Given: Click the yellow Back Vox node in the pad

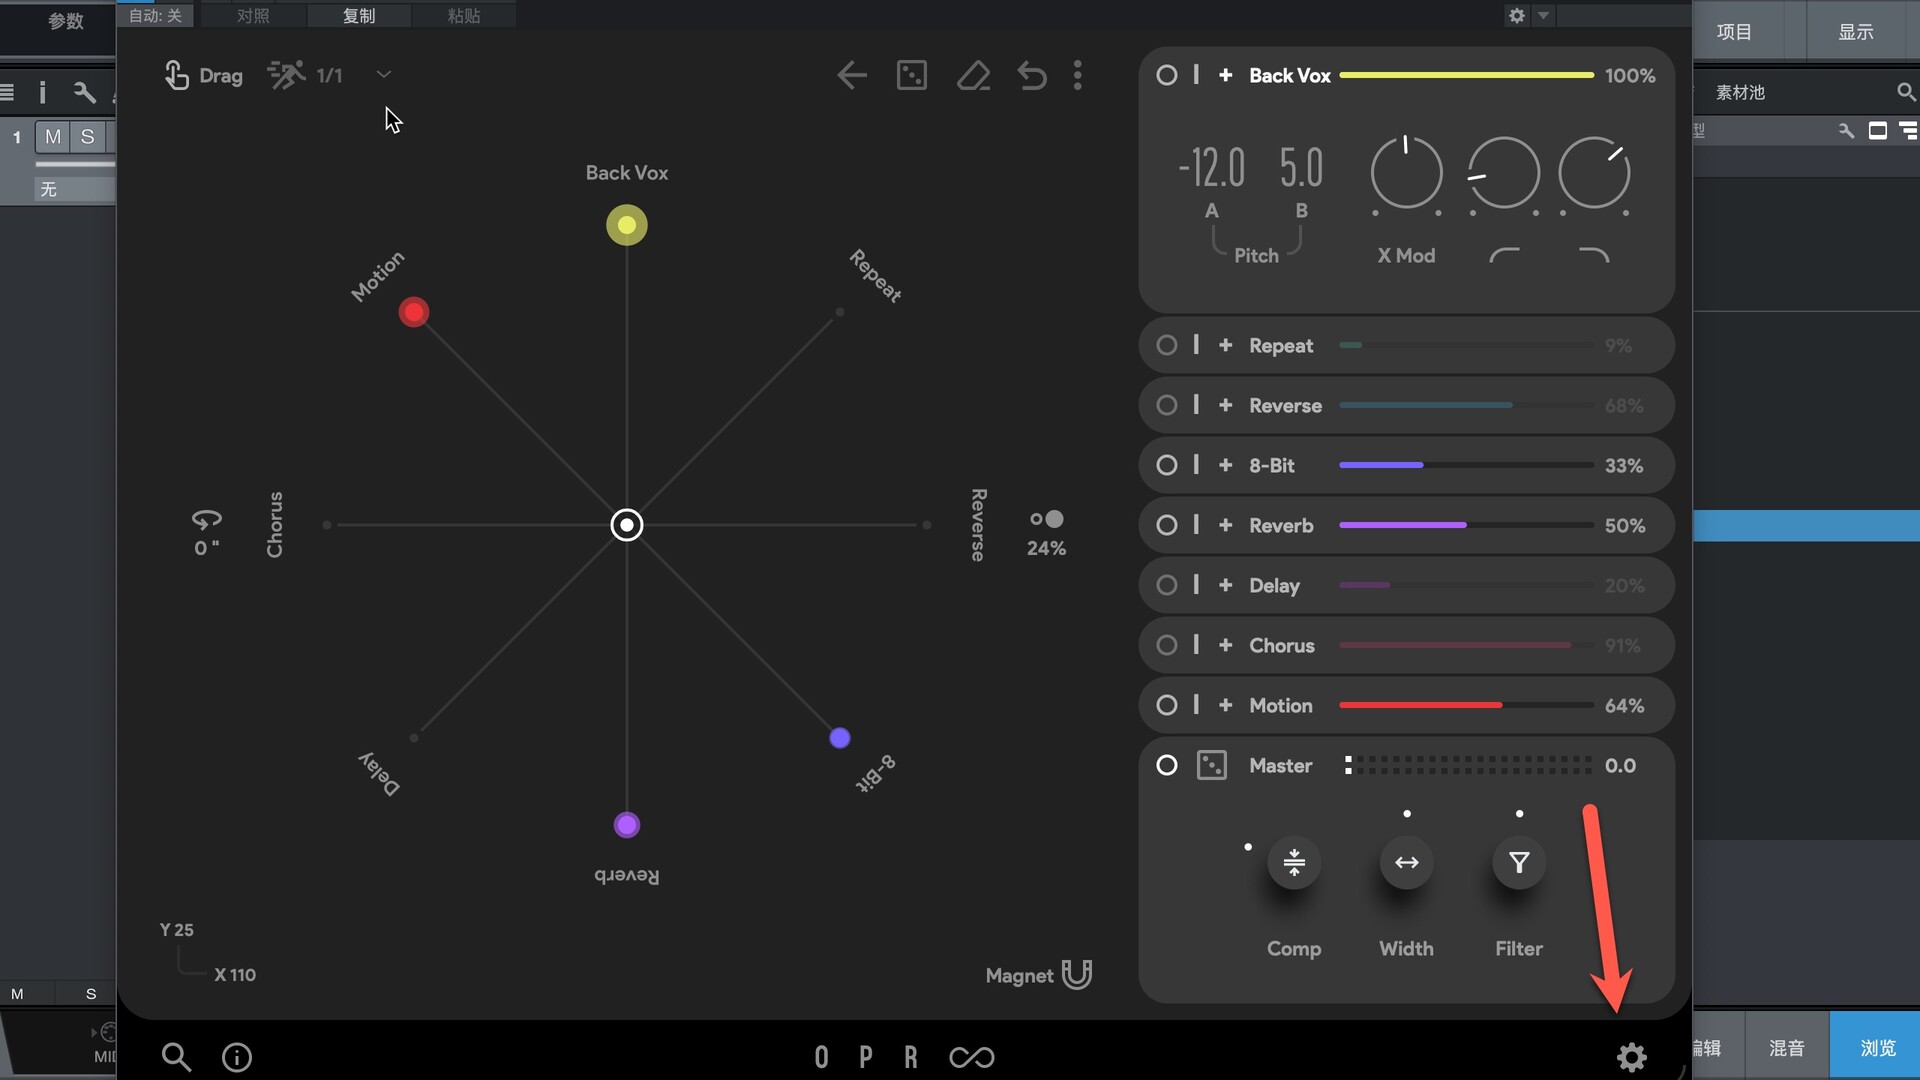Looking at the screenshot, I should (x=627, y=225).
